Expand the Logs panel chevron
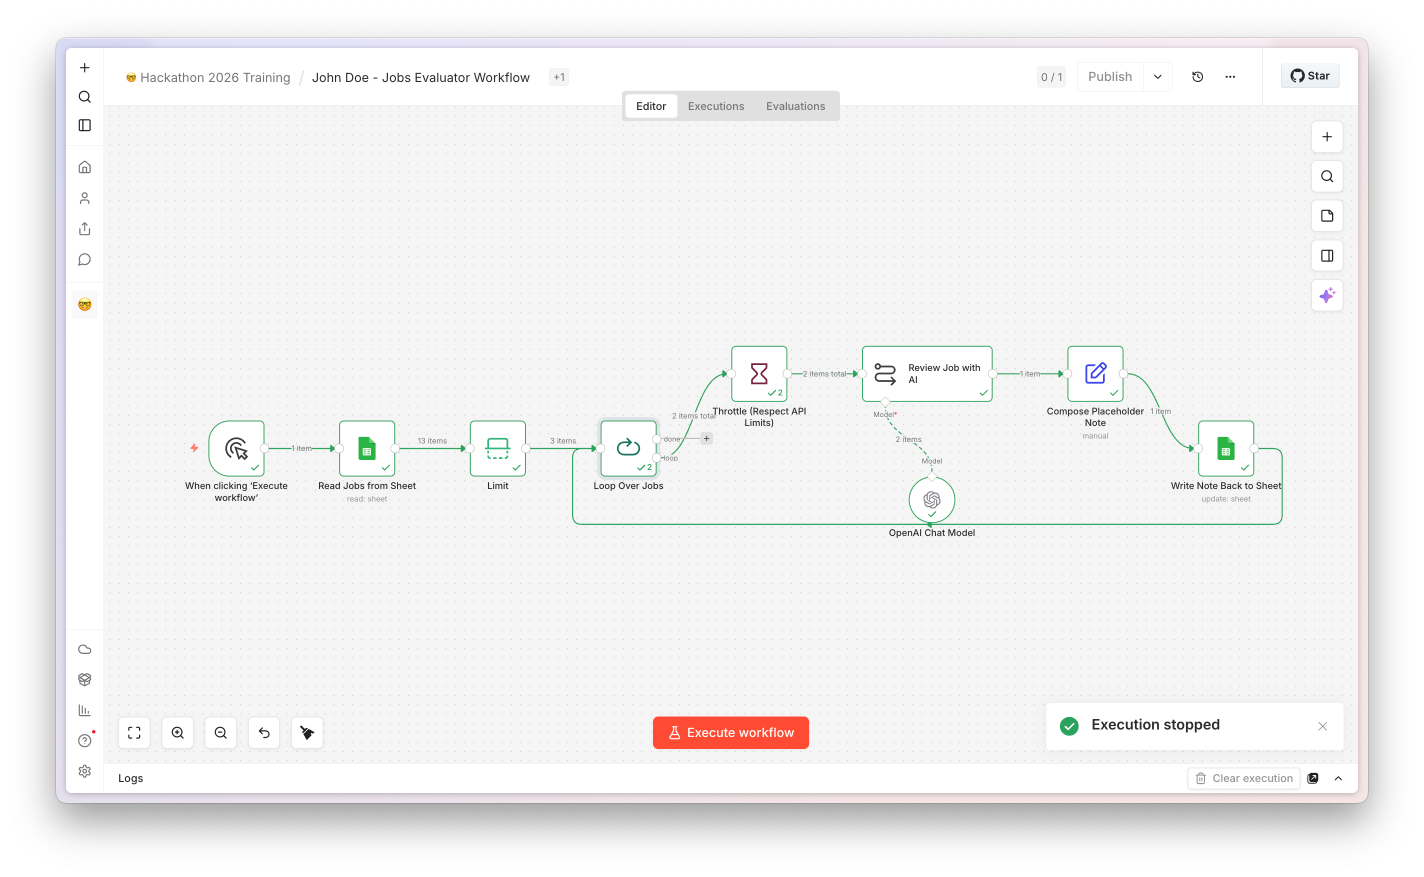The image size is (1424, 877). pos(1338,778)
